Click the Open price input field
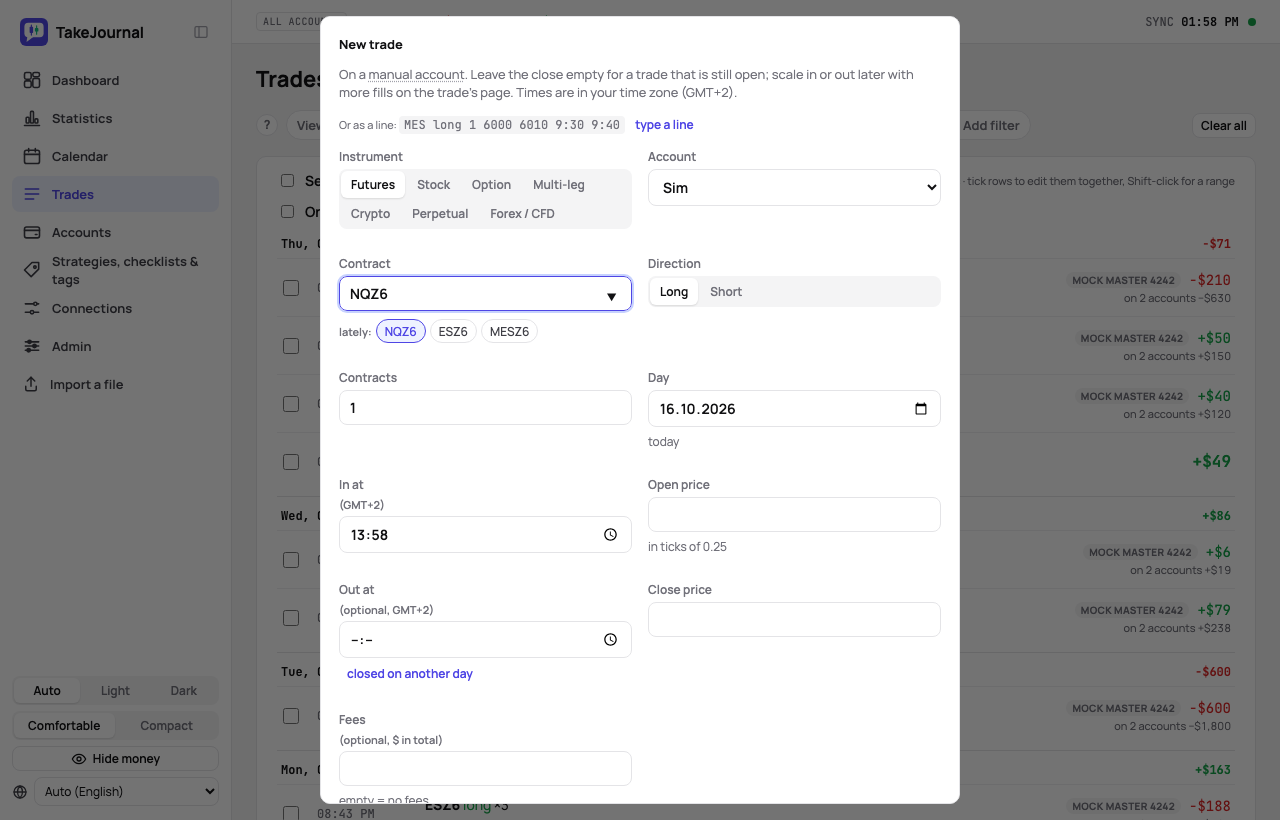 [x=794, y=514]
